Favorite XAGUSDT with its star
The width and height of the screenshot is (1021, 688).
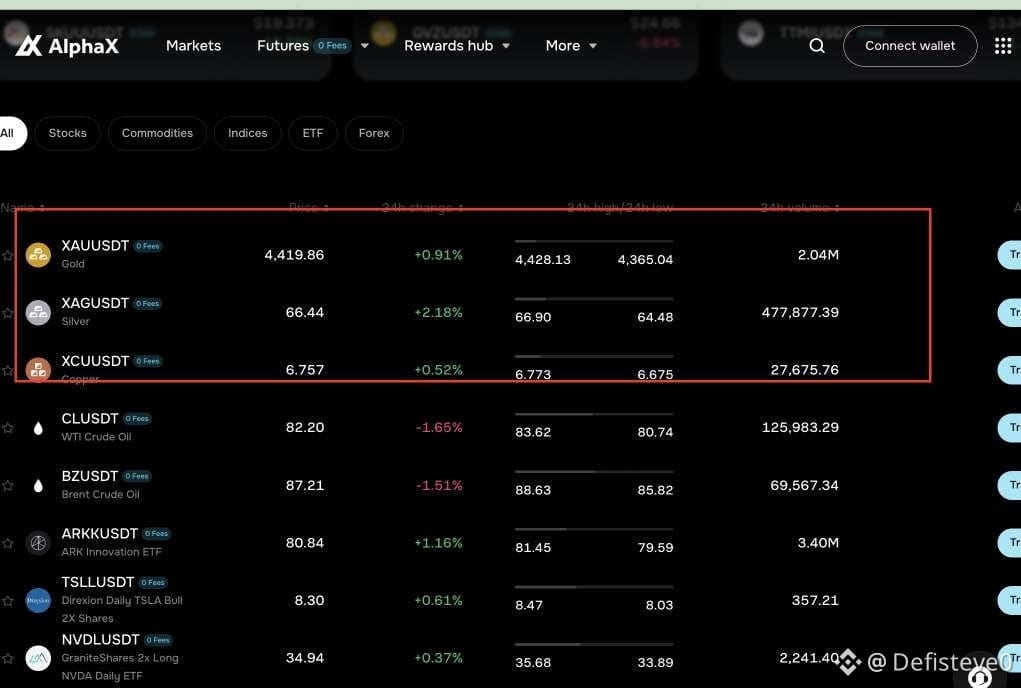coord(7,313)
